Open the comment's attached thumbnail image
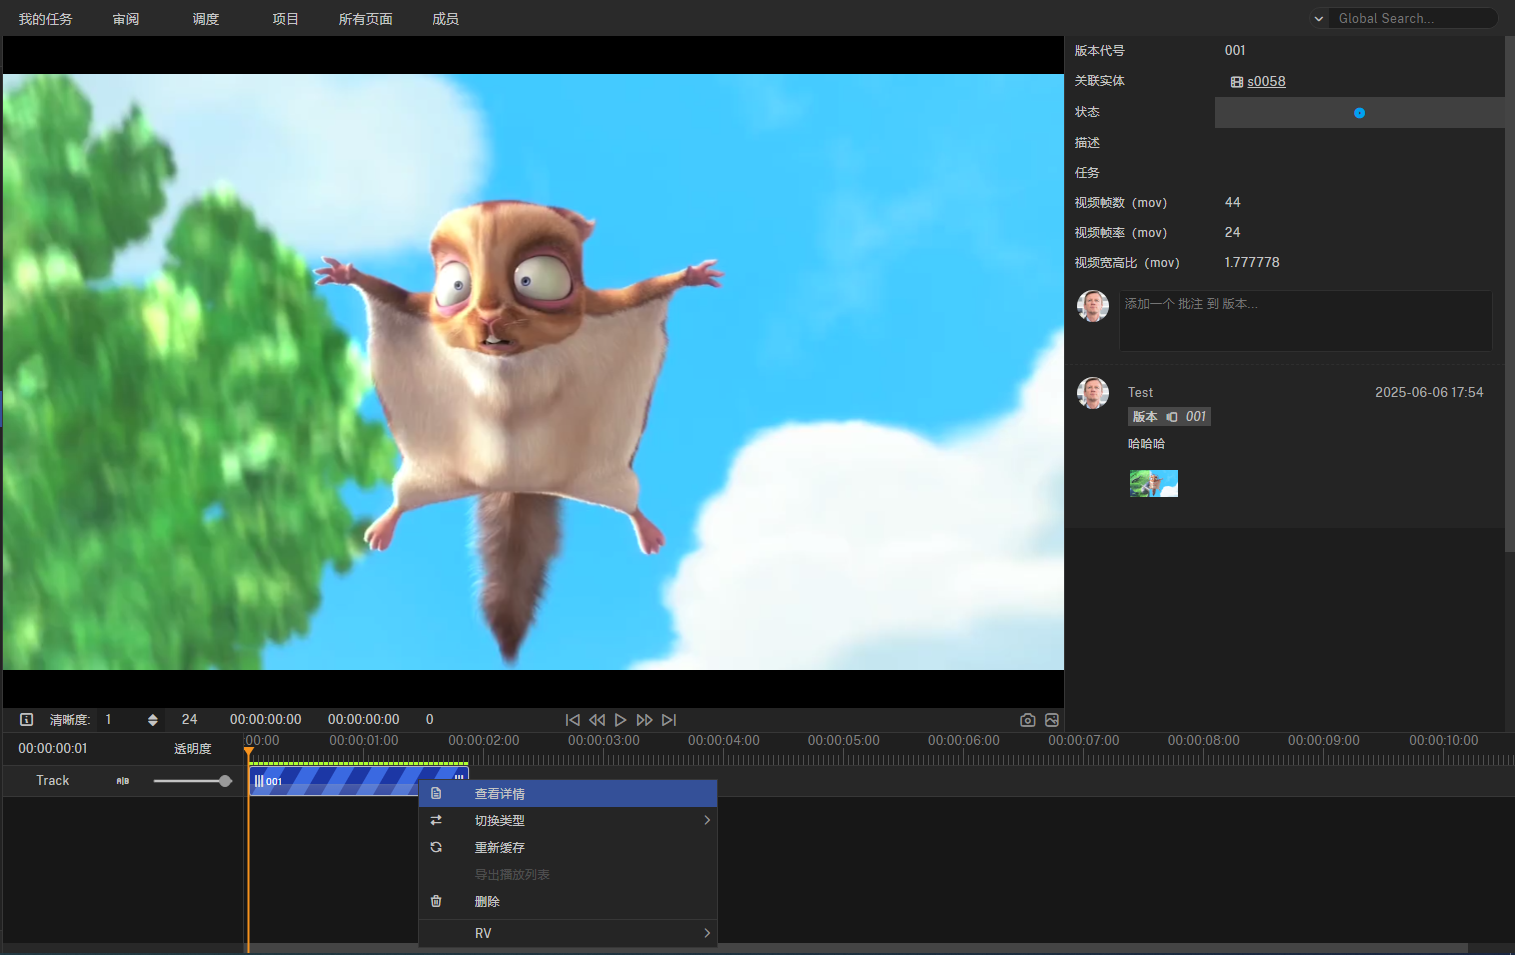Screen dimensions: 1515x955 click(1154, 484)
